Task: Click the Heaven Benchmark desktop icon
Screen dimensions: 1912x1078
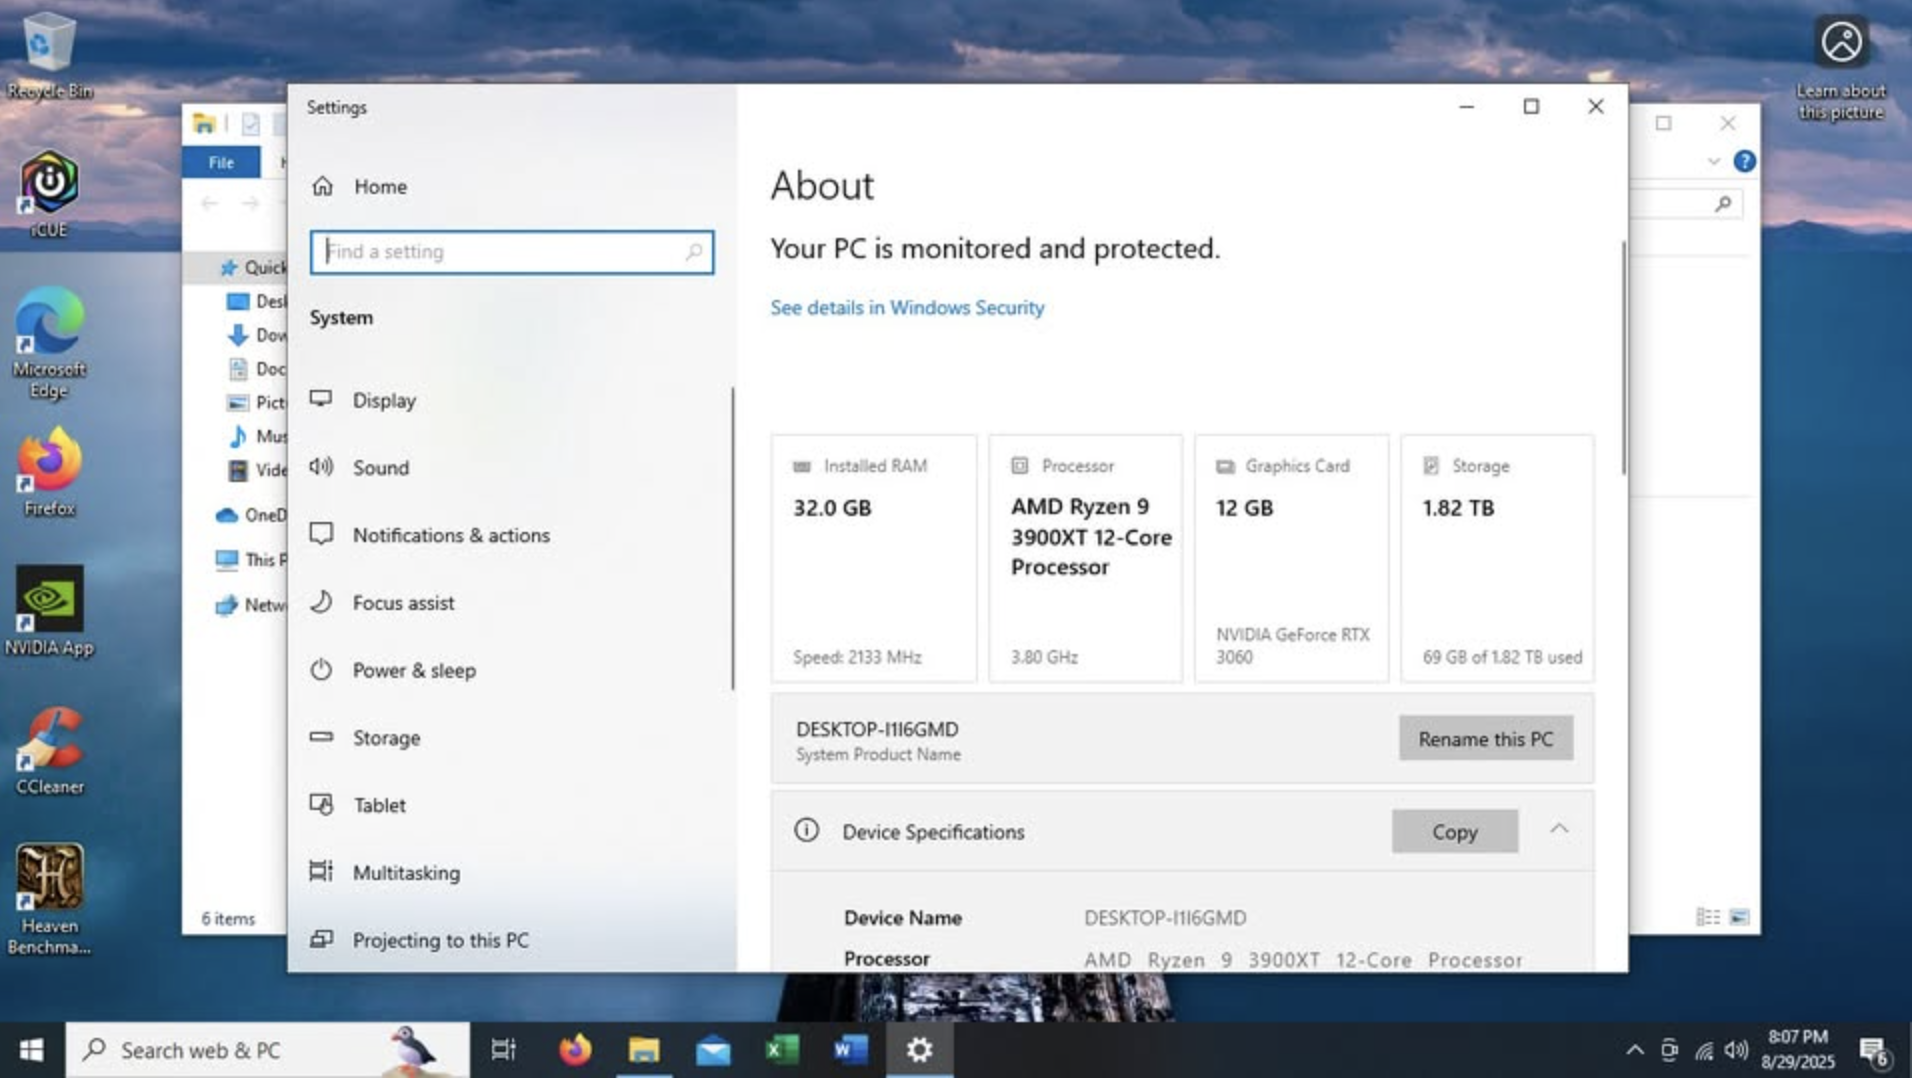Action: [x=48, y=878]
